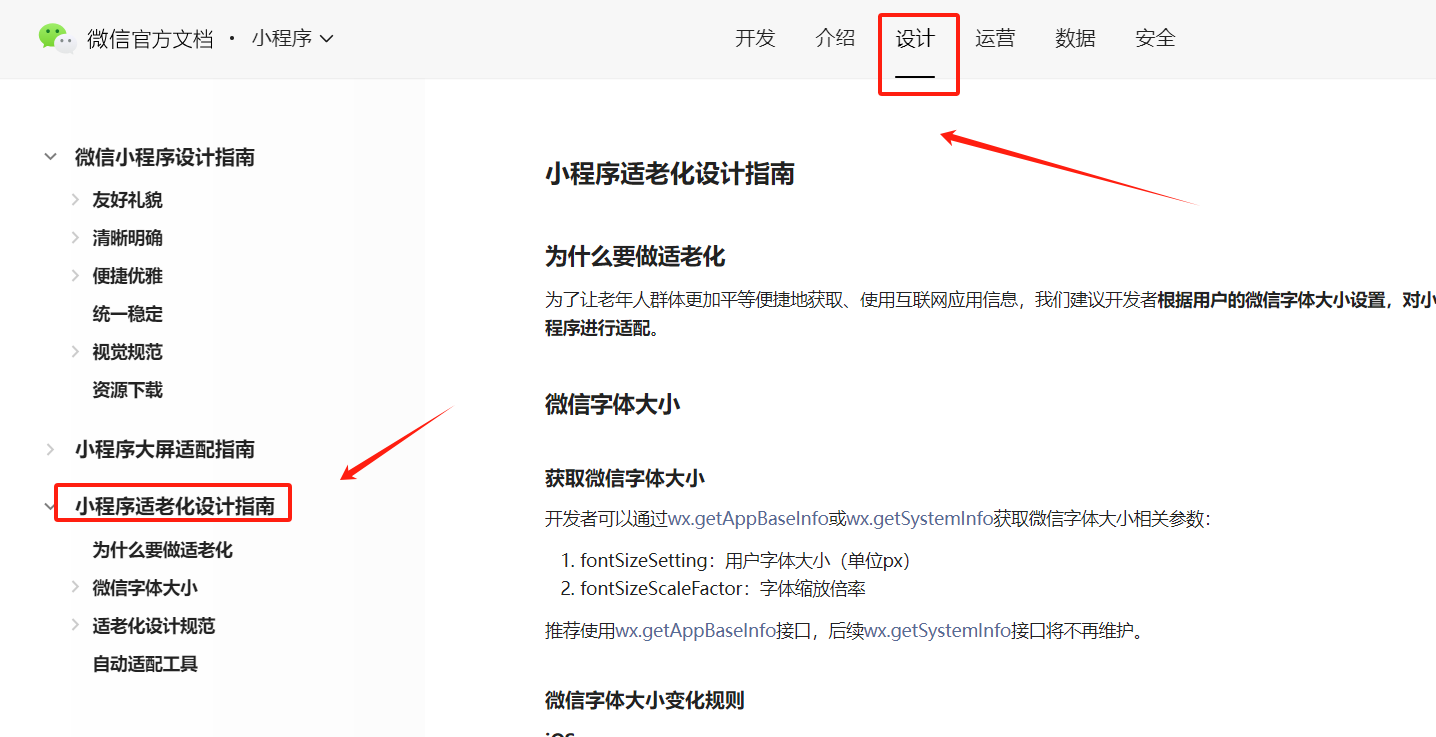Open wx.getSystemInfo link before 获取微信字体大小相关参数

click(920, 518)
